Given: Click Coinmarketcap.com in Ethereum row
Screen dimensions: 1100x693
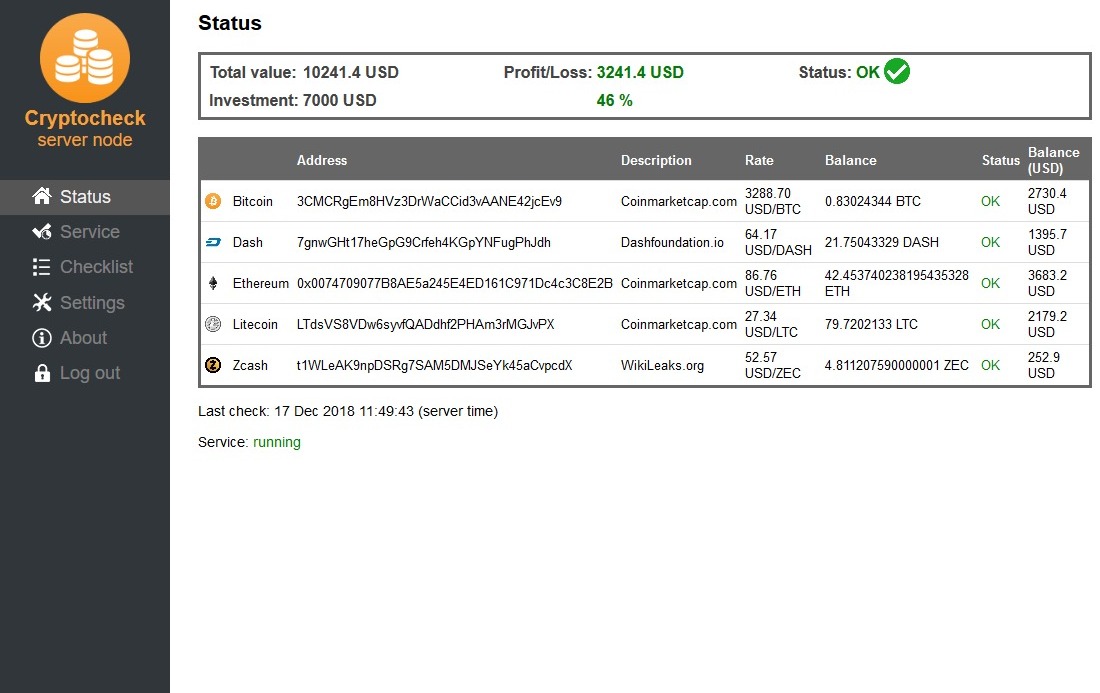Looking at the screenshot, I should coord(678,283).
